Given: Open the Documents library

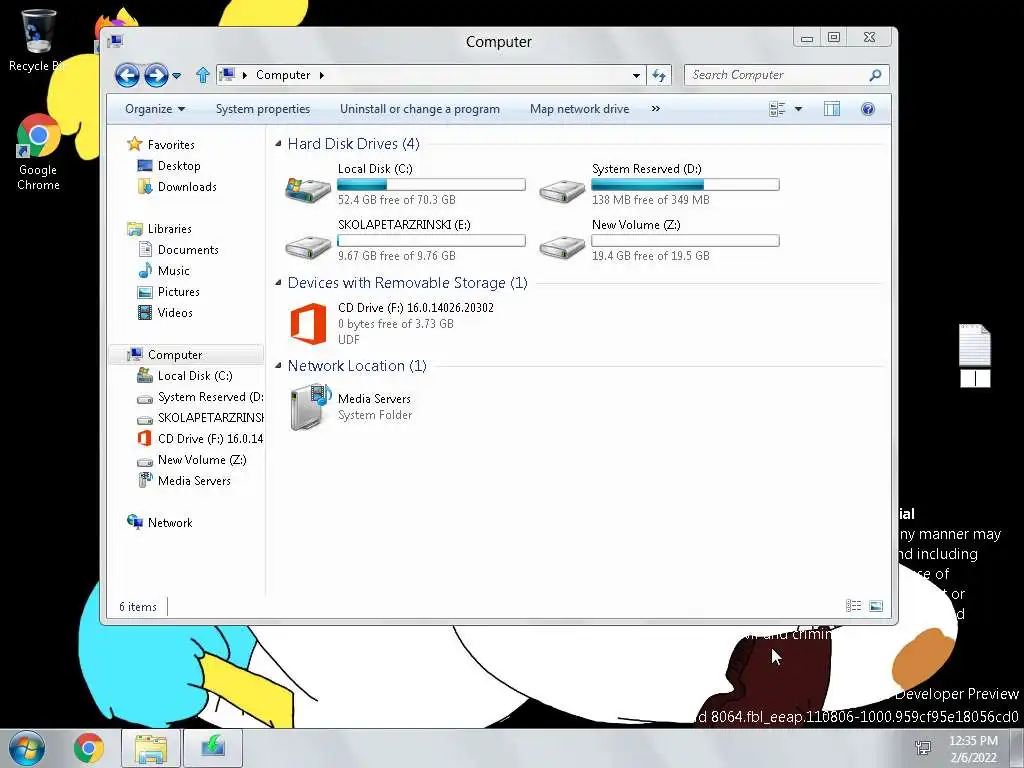Looking at the screenshot, I should [x=187, y=249].
